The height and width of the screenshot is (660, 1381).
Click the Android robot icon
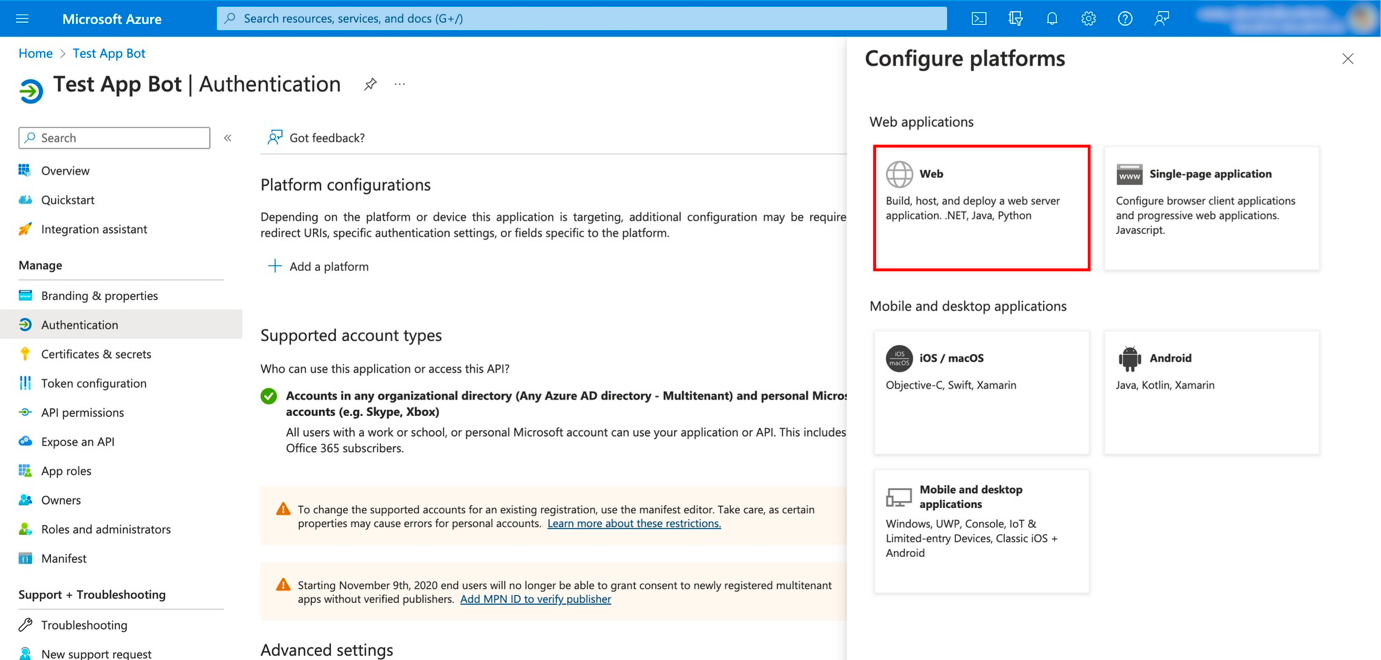pos(1129,358)
